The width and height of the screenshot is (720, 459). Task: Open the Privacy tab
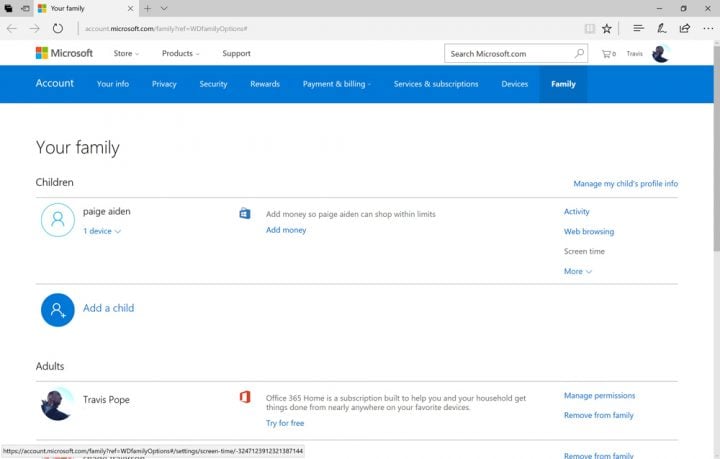(164, 84)
